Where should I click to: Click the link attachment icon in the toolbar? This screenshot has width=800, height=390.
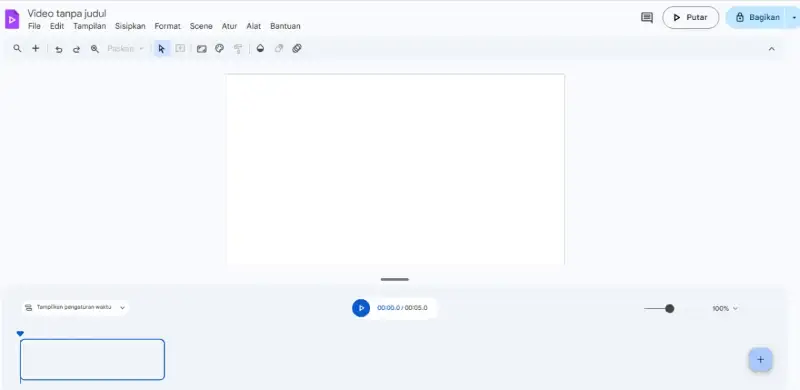coord(297,48)
